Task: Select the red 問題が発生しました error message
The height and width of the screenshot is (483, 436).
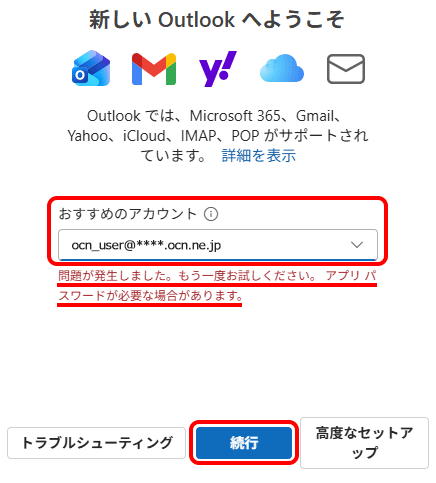Action: tap(217, 285)
